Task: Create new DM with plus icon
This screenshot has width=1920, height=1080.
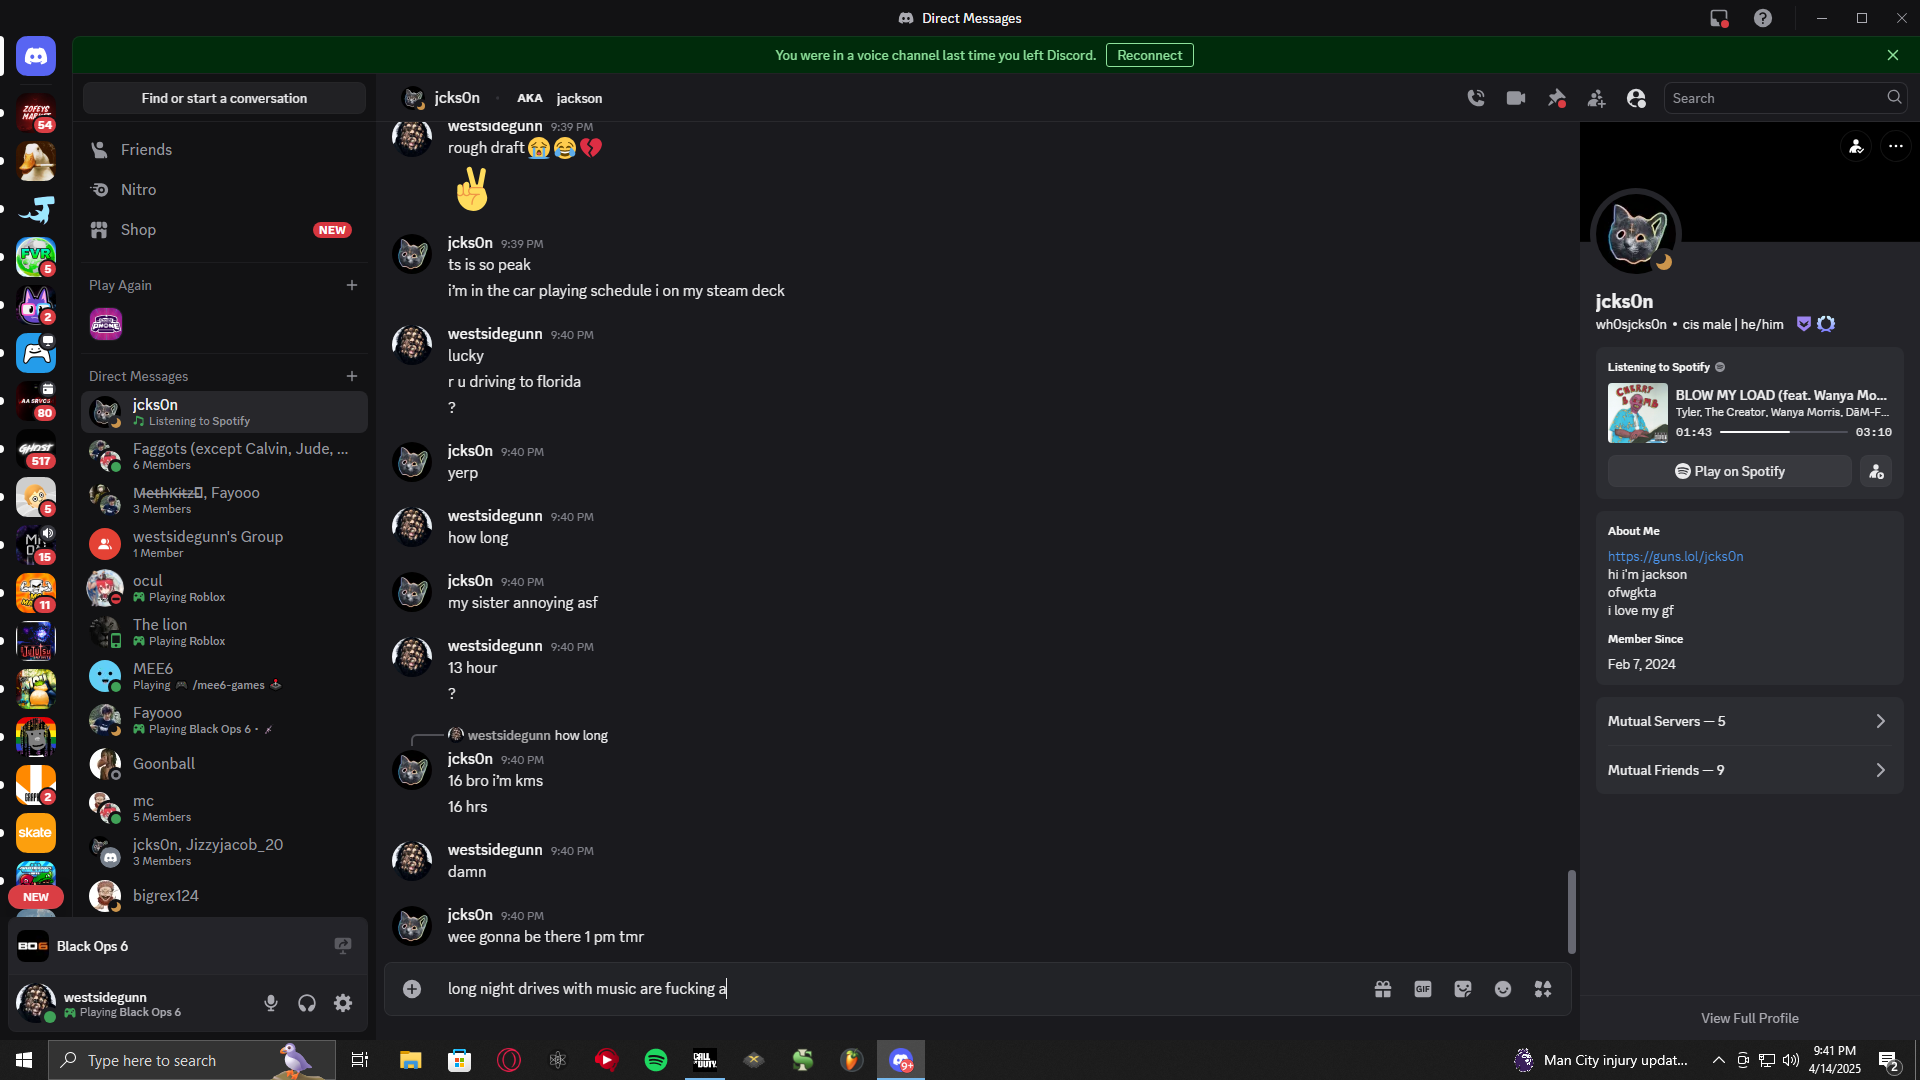Action: pyautogui.click(x=352, y=376)
